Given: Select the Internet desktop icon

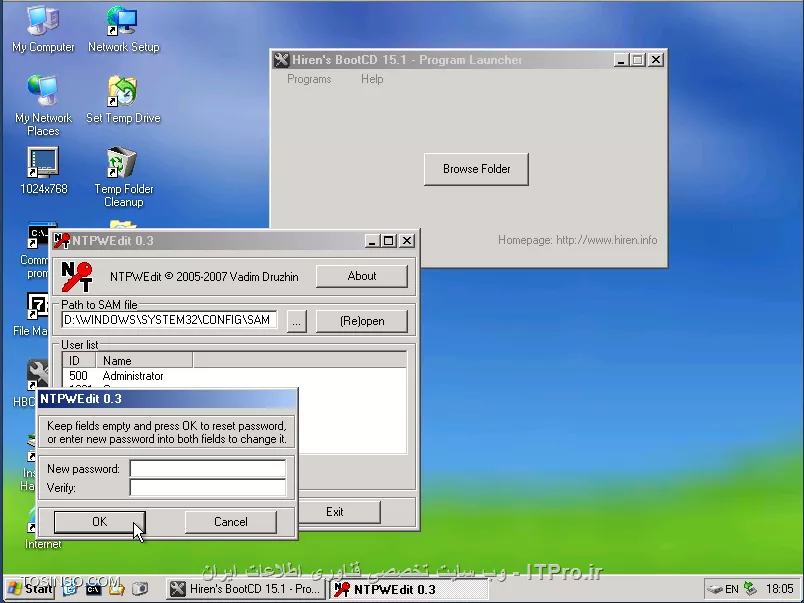Looking at the screenshot, I should 41,528.
